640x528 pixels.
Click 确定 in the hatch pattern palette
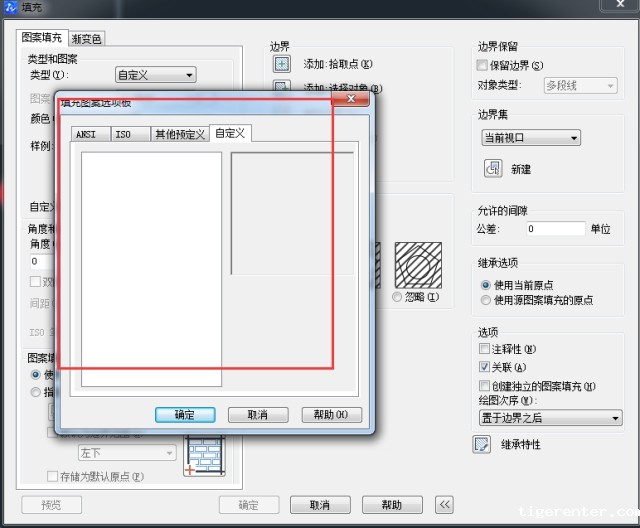tap(186, 415)
